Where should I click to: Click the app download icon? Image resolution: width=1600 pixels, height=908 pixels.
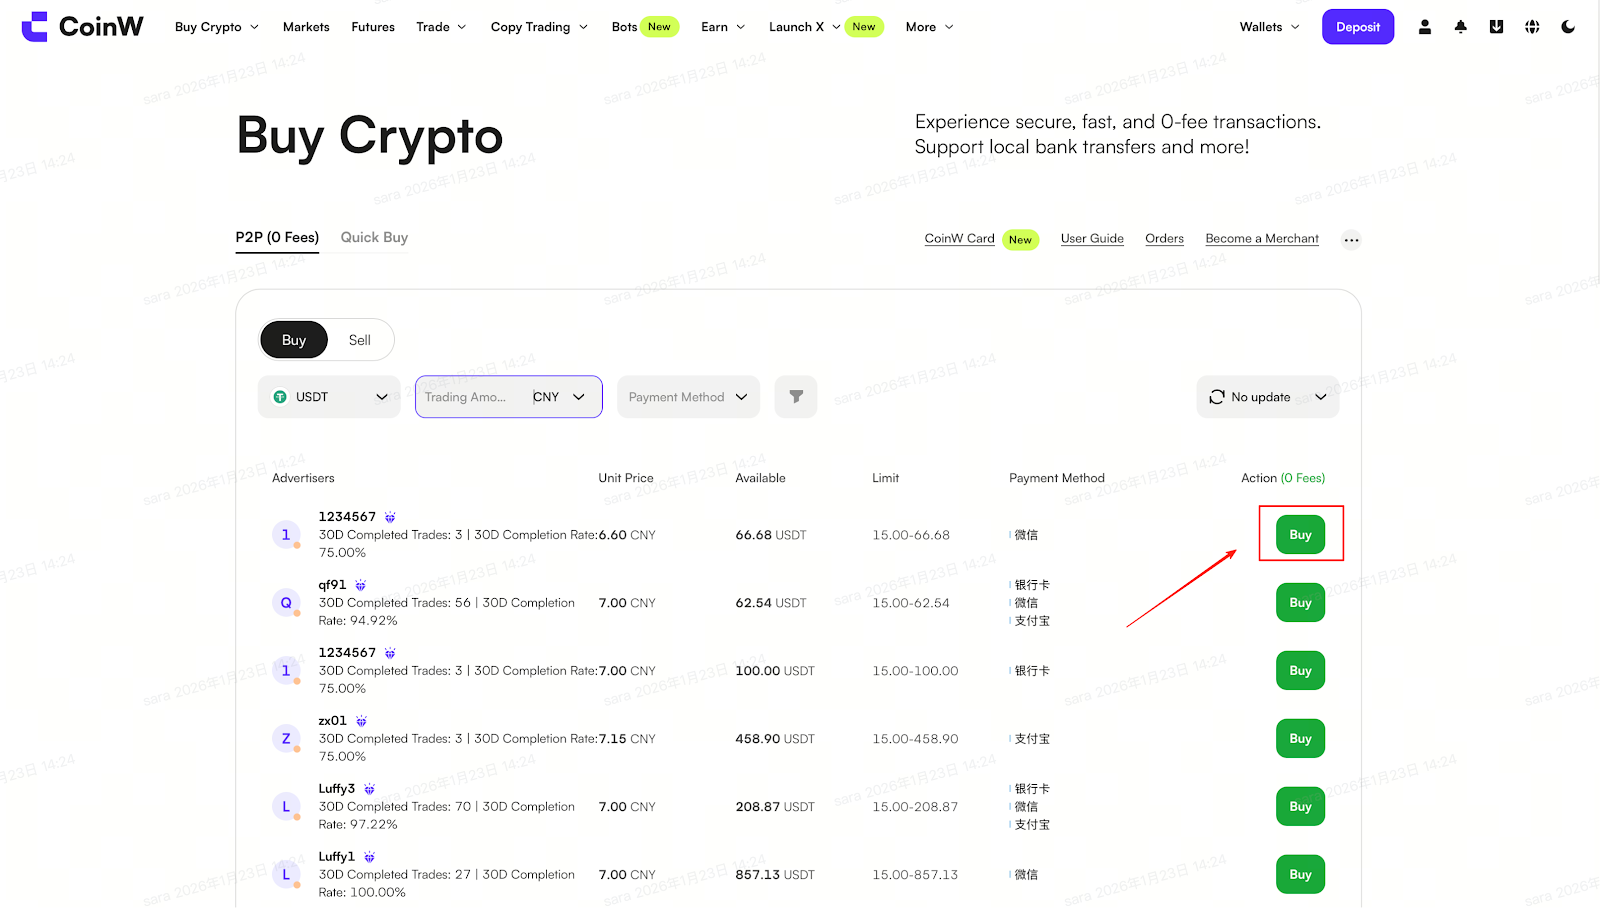1496,27
